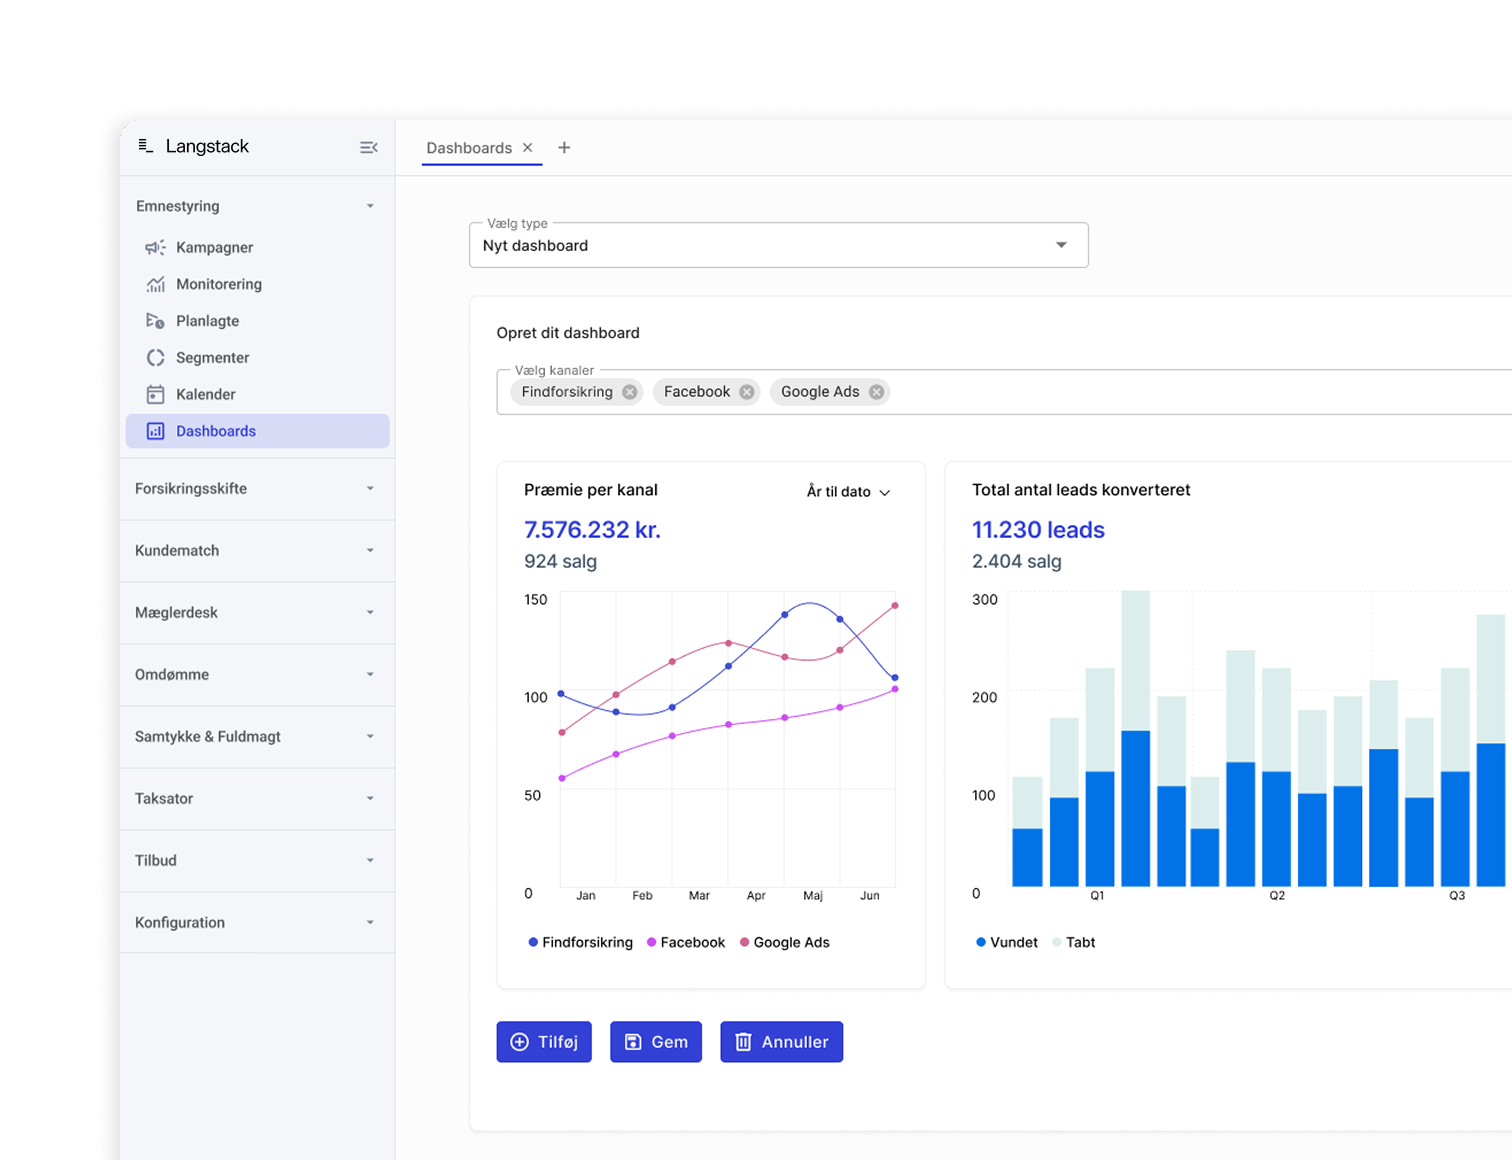Open Monitorering chart icon

pyautogui.click(x=155, y=284)
